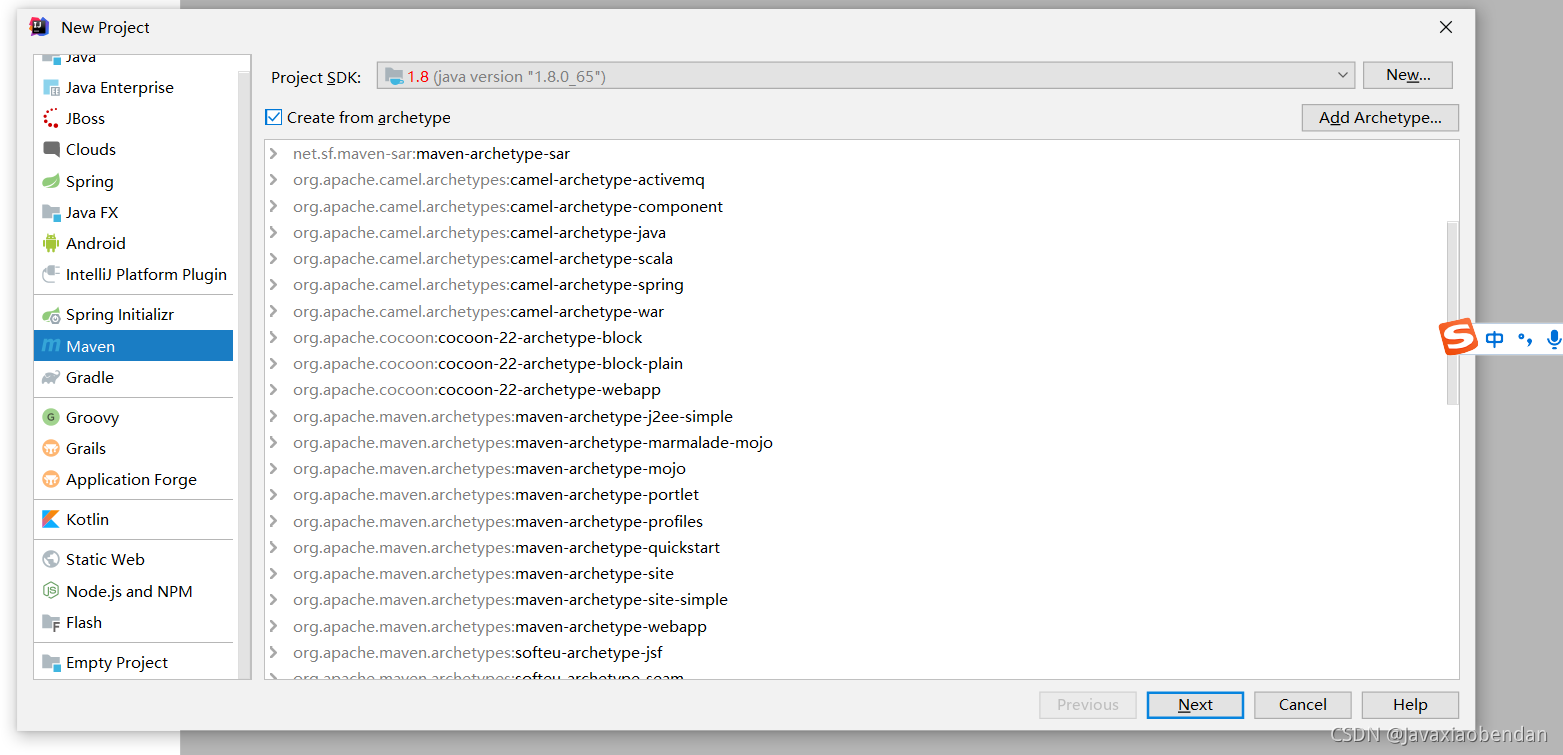Select Gradle project type
1563x755 pixels.
(x=134, y=378)
